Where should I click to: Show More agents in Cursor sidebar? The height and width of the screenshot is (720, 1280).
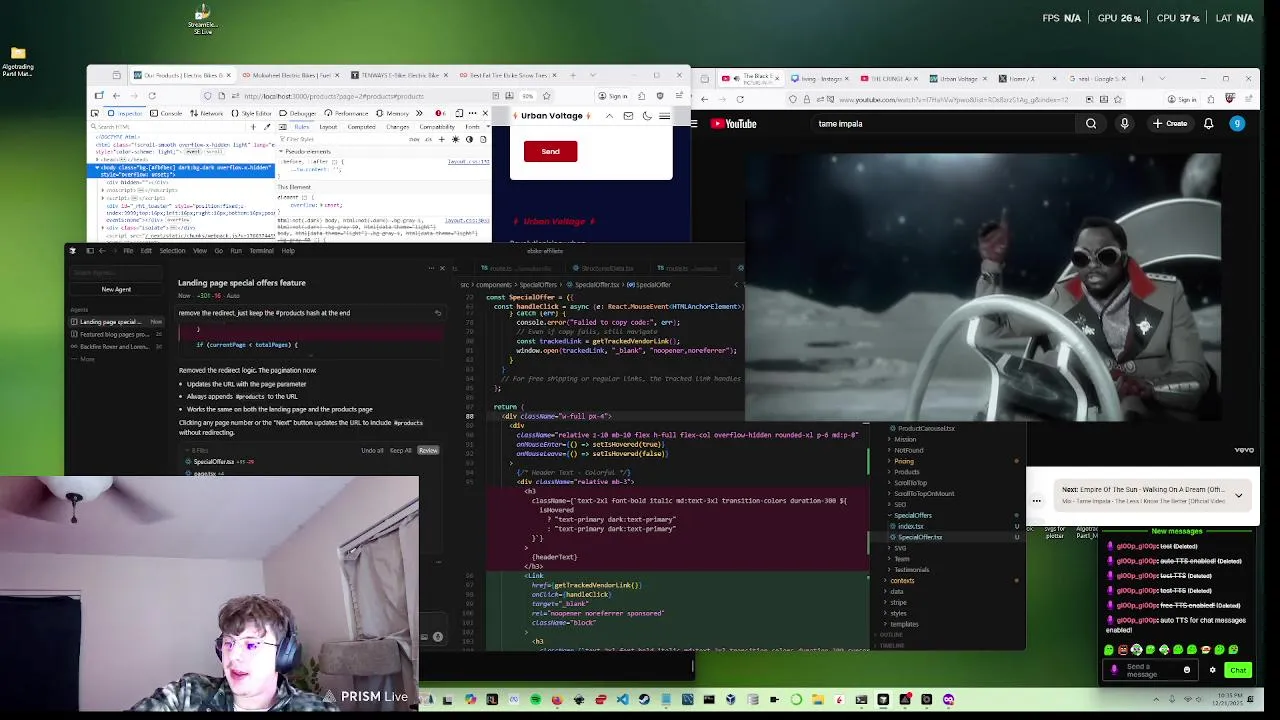pos(85,359)
